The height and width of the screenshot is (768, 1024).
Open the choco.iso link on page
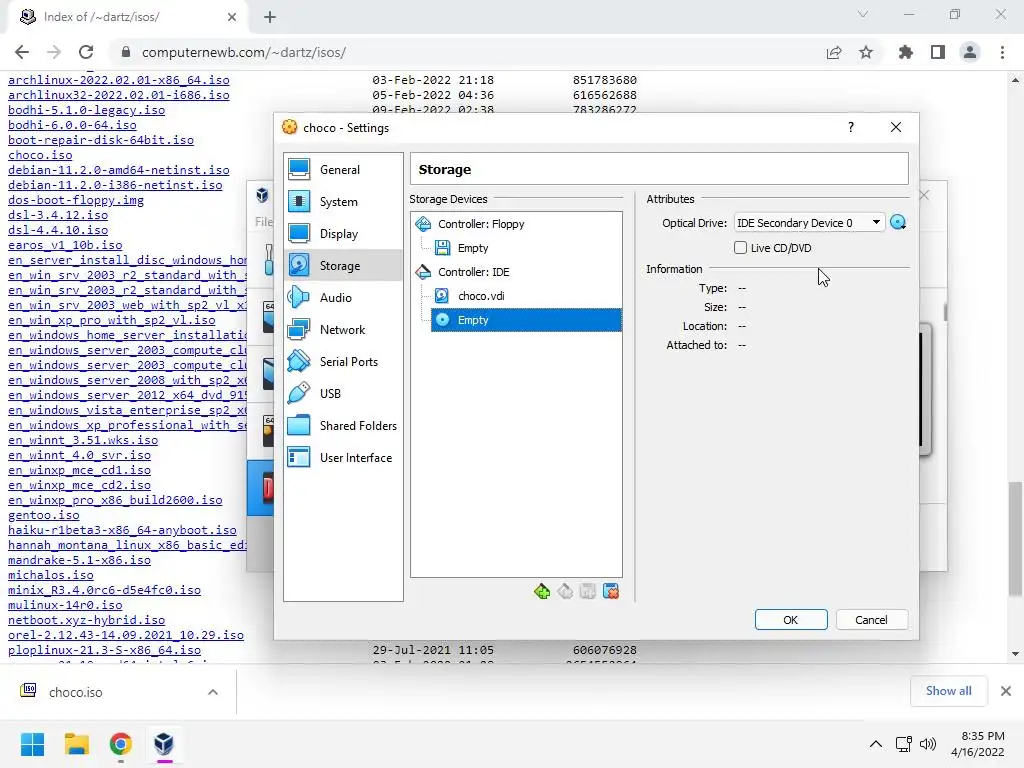40,155
